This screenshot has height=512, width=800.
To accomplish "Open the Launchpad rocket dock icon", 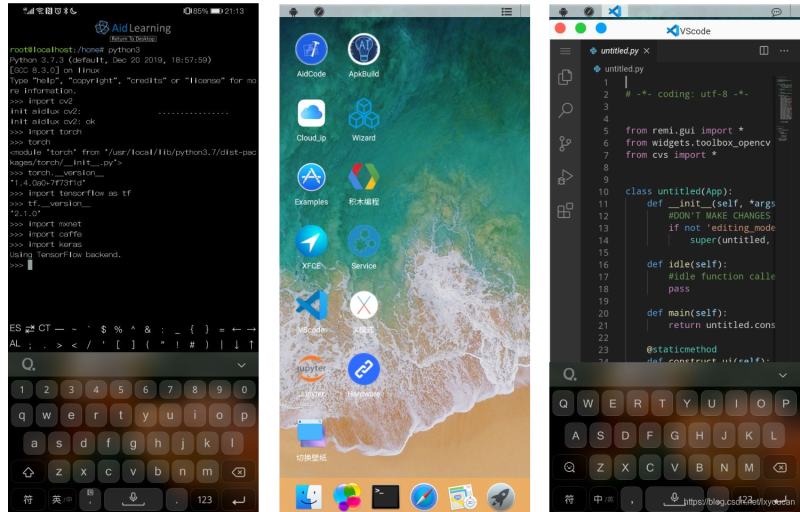I will click(x=501, y=497).
